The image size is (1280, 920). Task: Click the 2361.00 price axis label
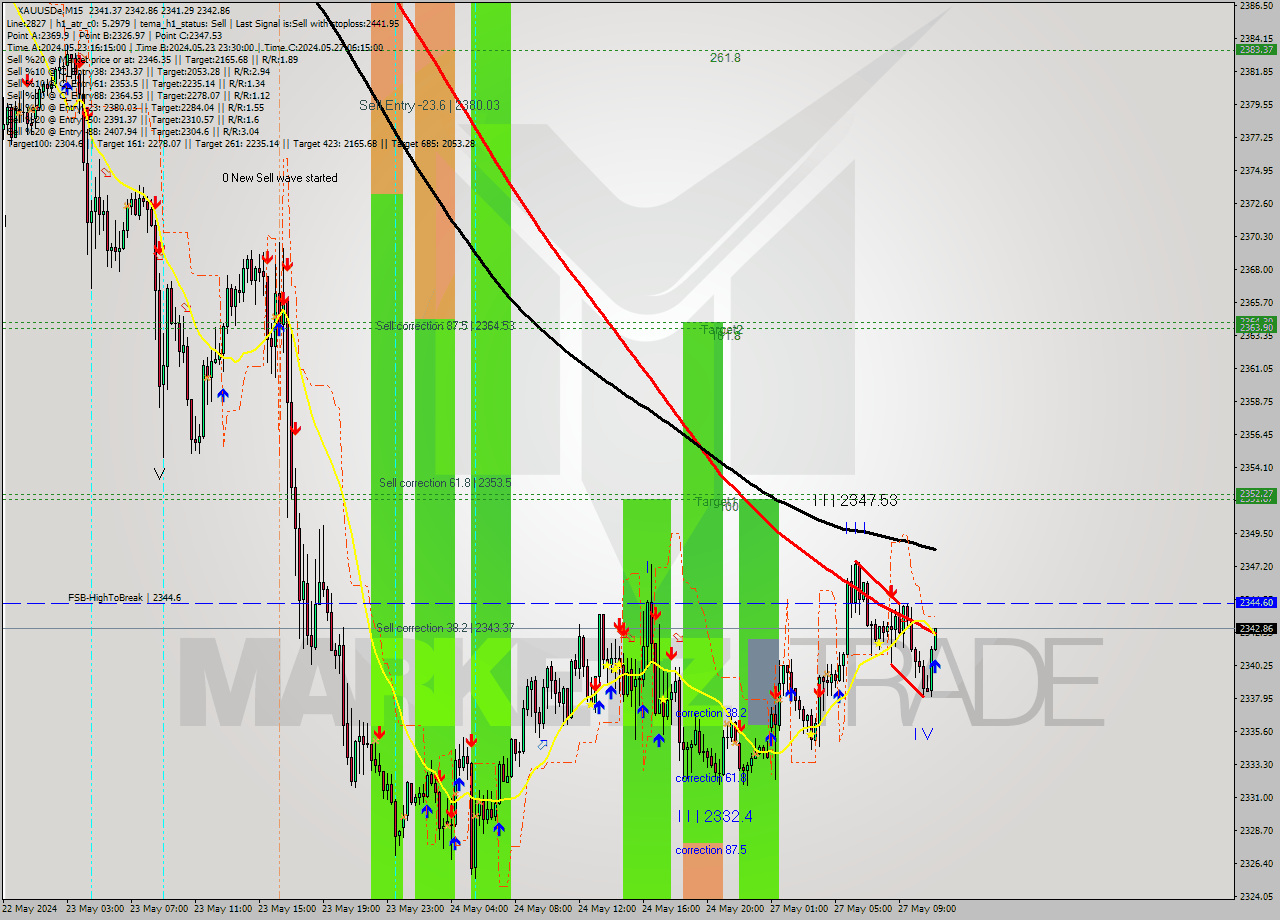pos(1256,368)
